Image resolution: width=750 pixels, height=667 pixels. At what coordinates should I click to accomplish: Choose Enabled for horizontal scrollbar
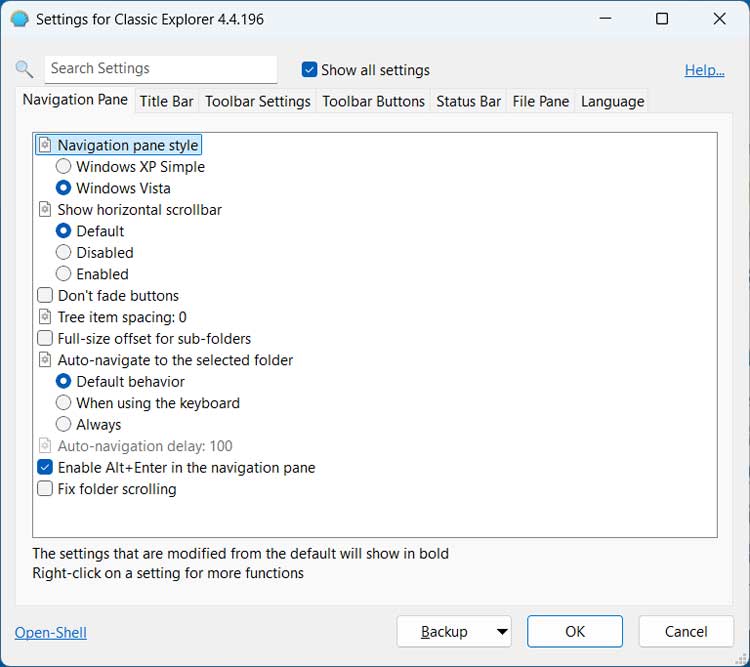click(63, 274)
